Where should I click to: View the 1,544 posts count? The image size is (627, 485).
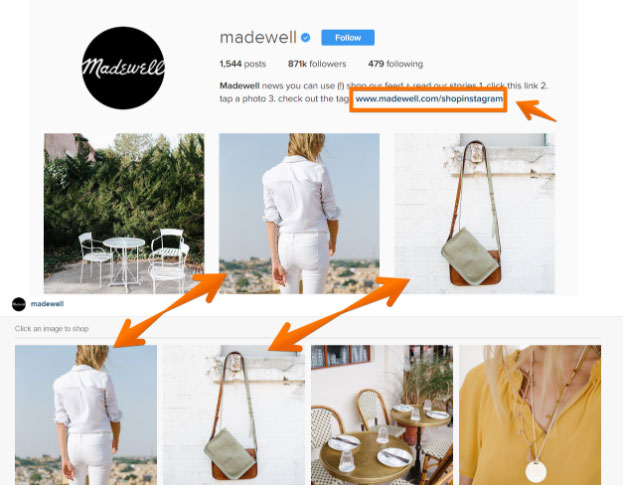click(x=243, y=64)
